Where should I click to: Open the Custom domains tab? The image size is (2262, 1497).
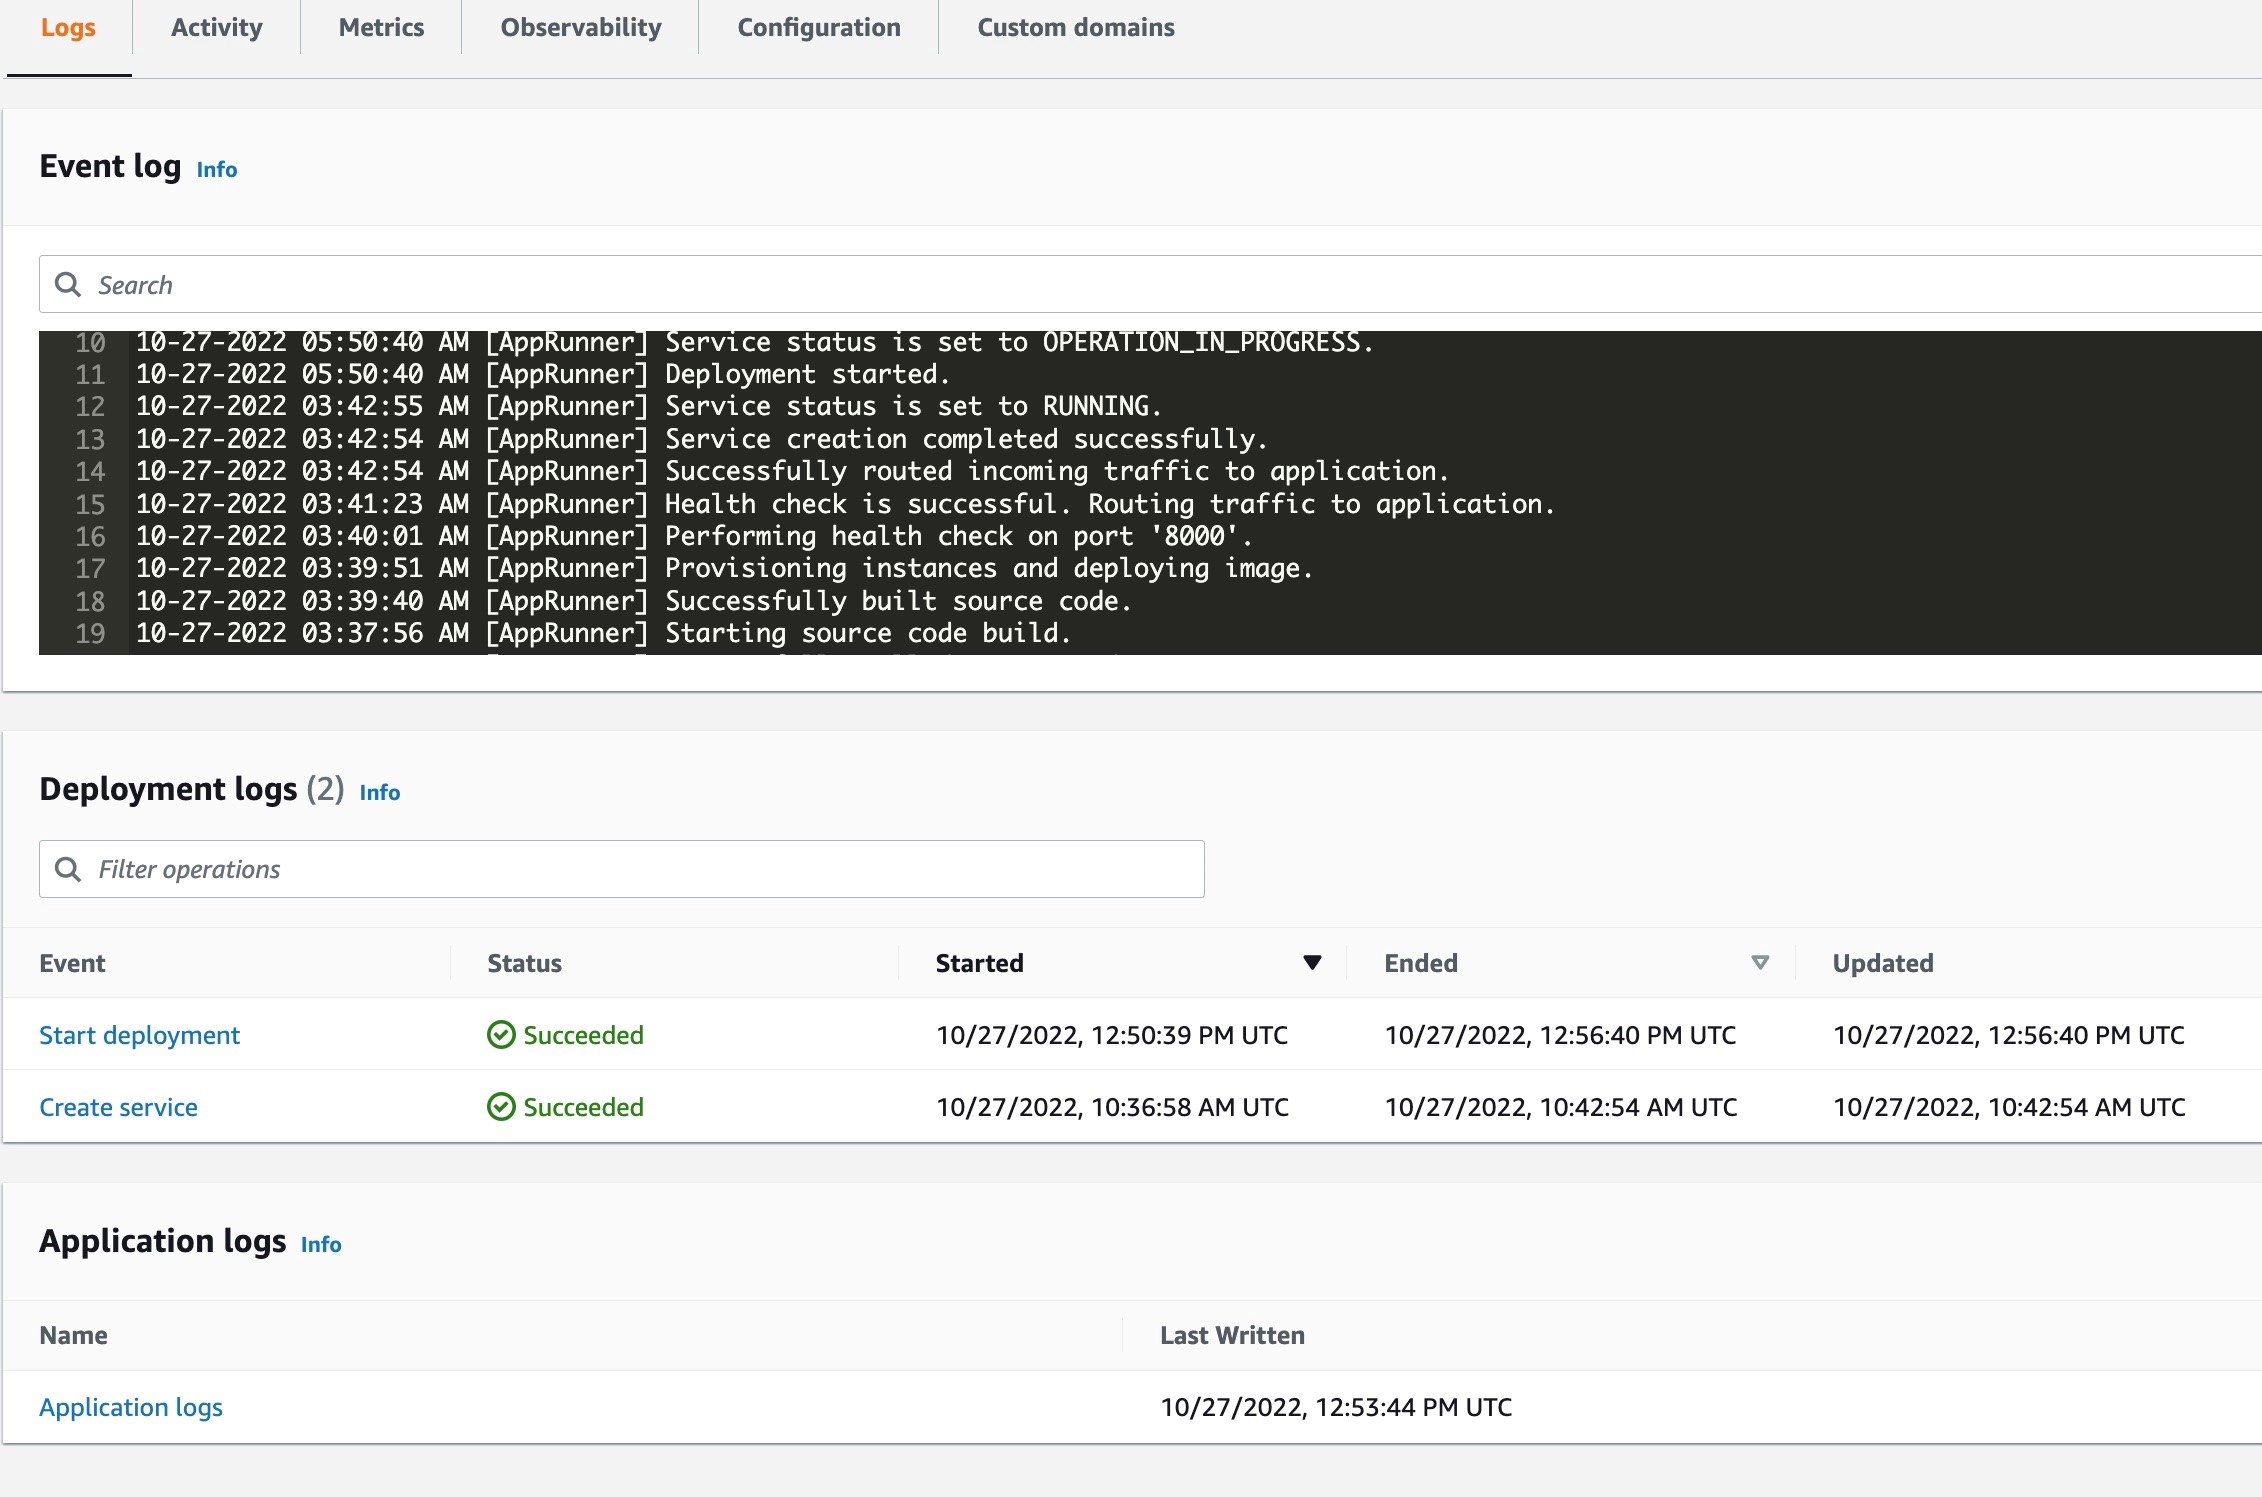click(x=1074, y=27)
